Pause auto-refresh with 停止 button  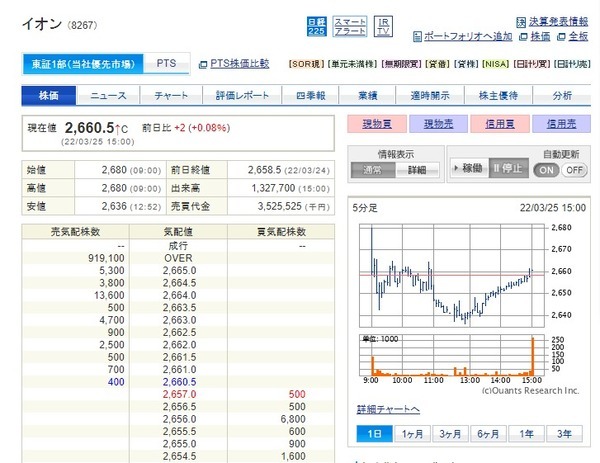tap(509, 168)
